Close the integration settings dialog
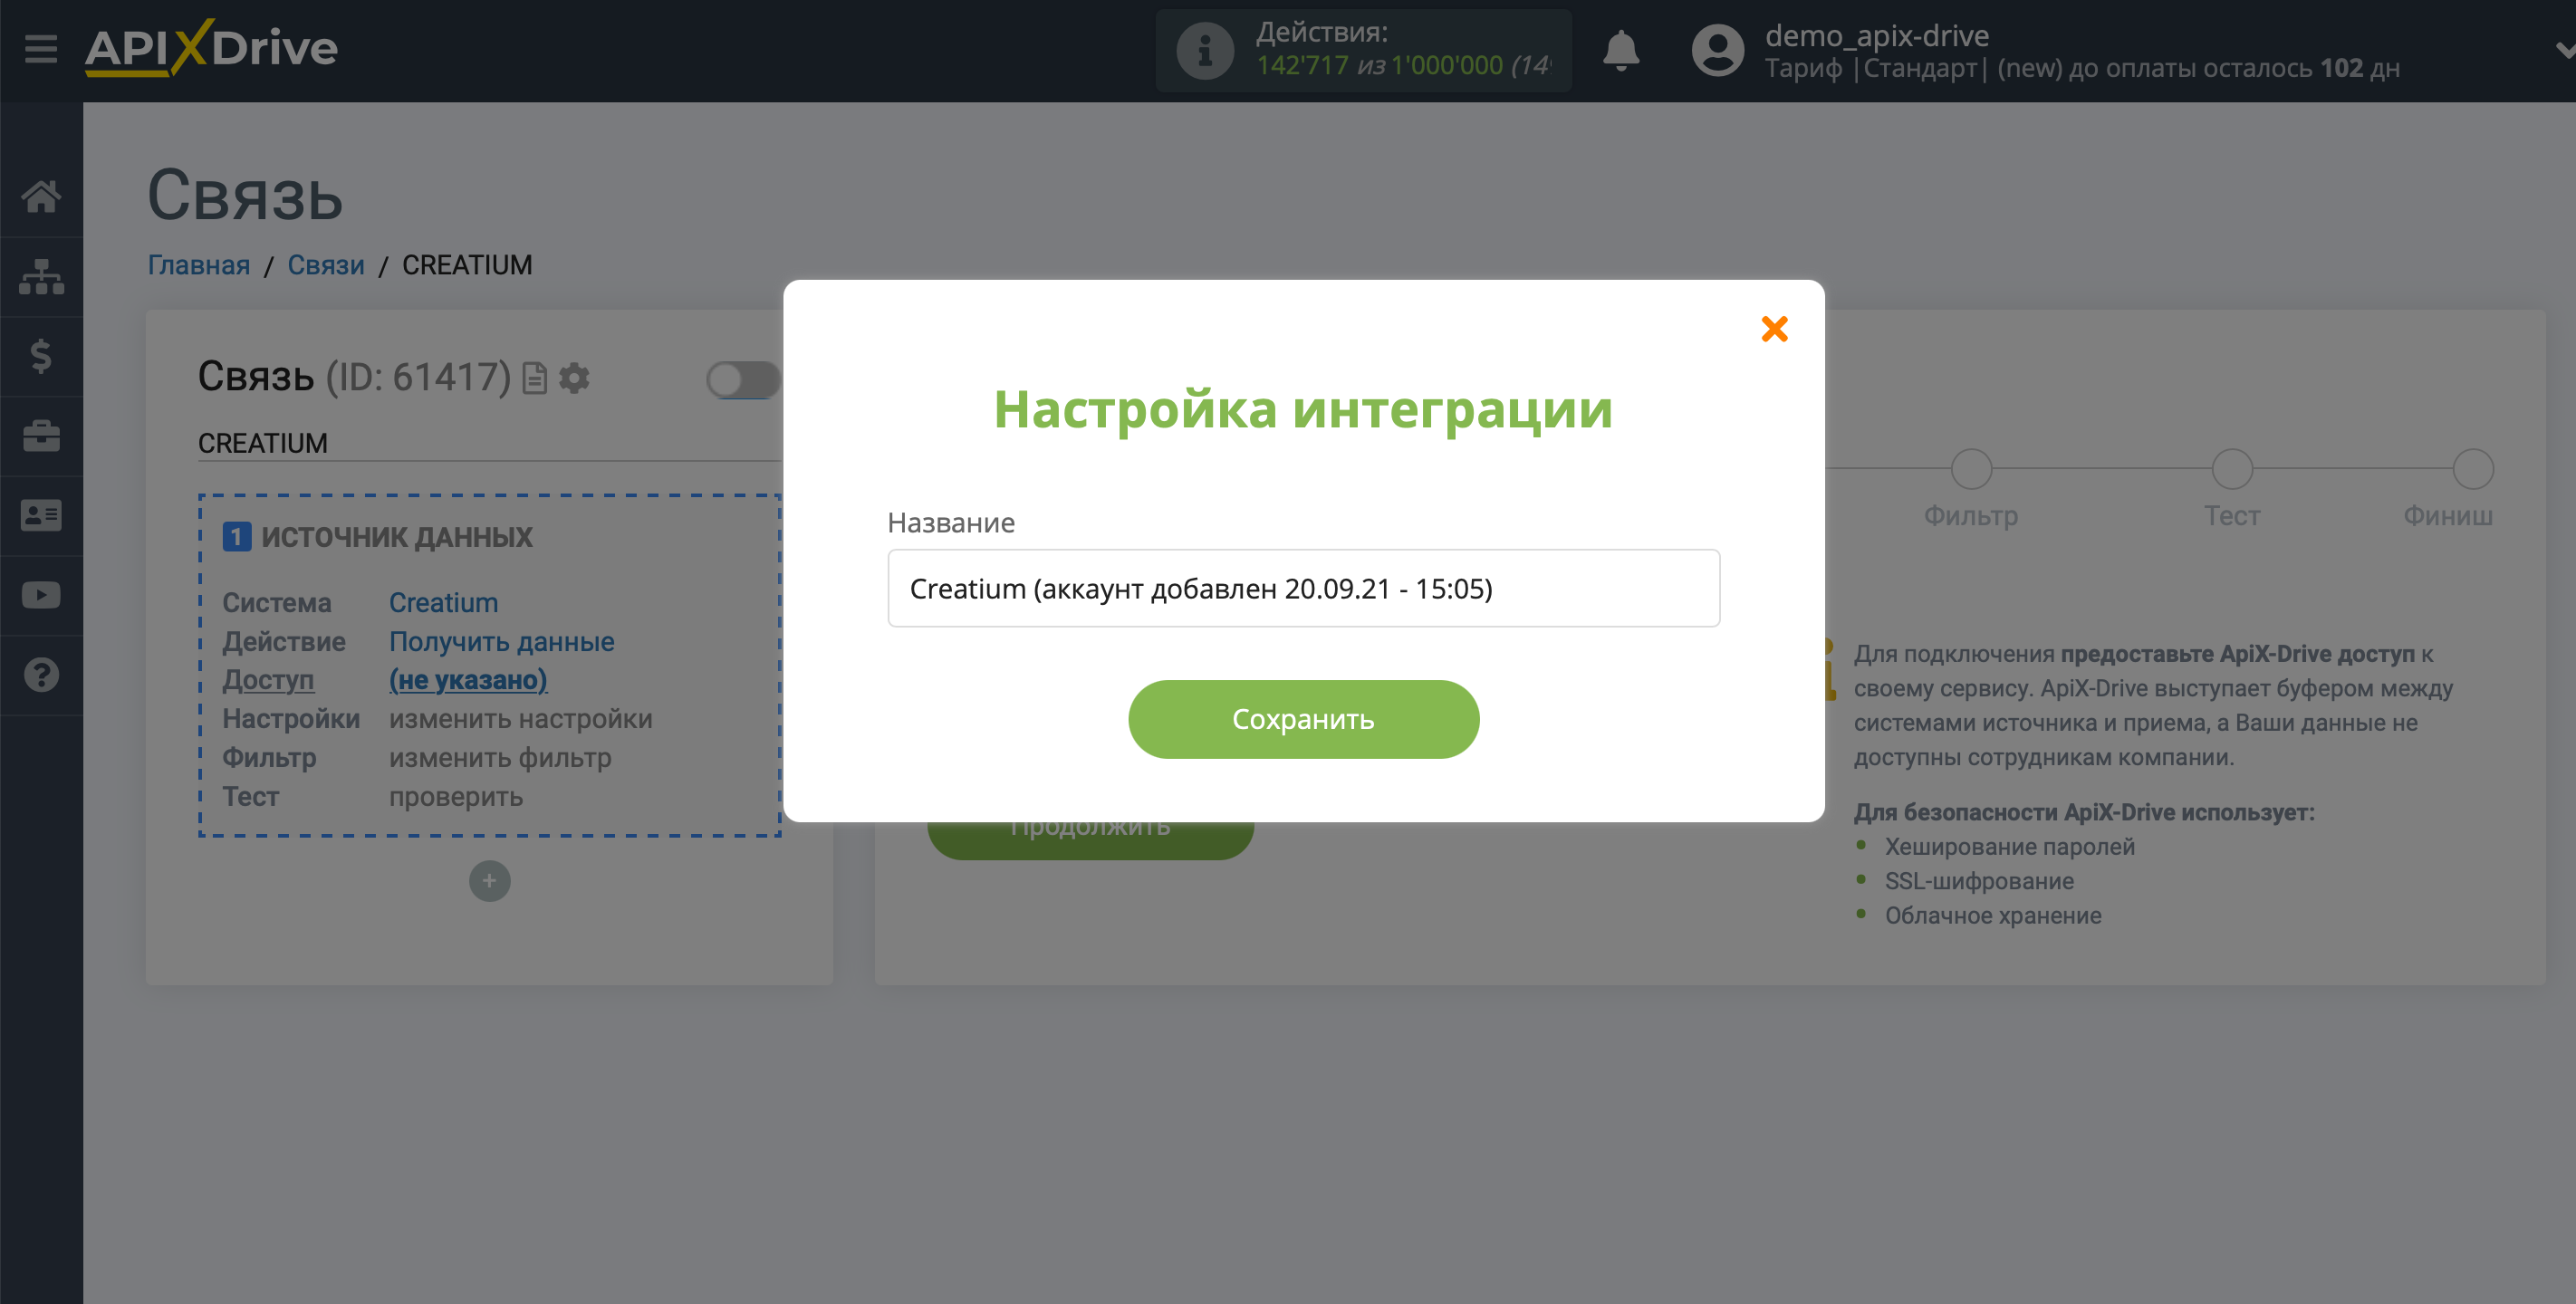The image size is (2576, 1304). tap(1774, 329)
